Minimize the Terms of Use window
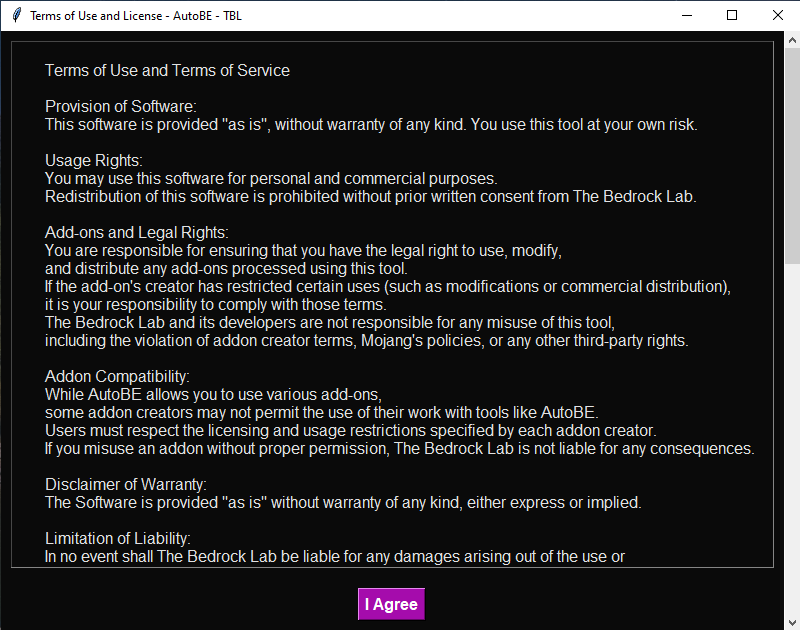800x630 pixels. click(687, 15)
